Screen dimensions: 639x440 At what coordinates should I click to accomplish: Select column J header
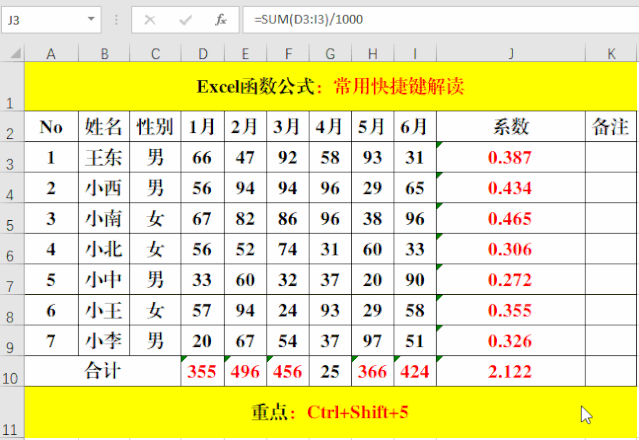[x=511, y=53]
